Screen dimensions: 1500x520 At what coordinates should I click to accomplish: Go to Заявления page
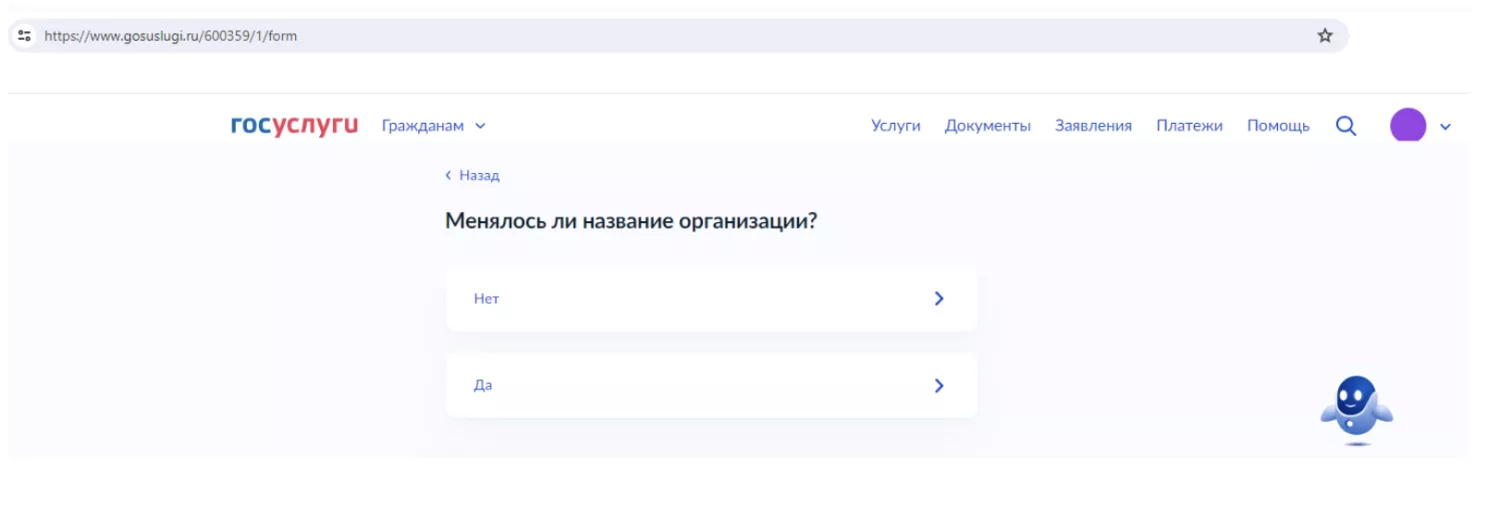tap(1093, 126)
